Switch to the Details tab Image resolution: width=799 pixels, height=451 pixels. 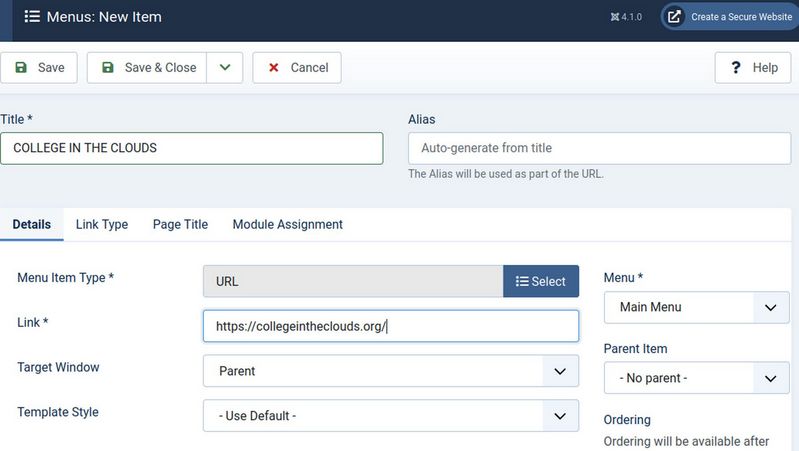(x=32, y=224)
